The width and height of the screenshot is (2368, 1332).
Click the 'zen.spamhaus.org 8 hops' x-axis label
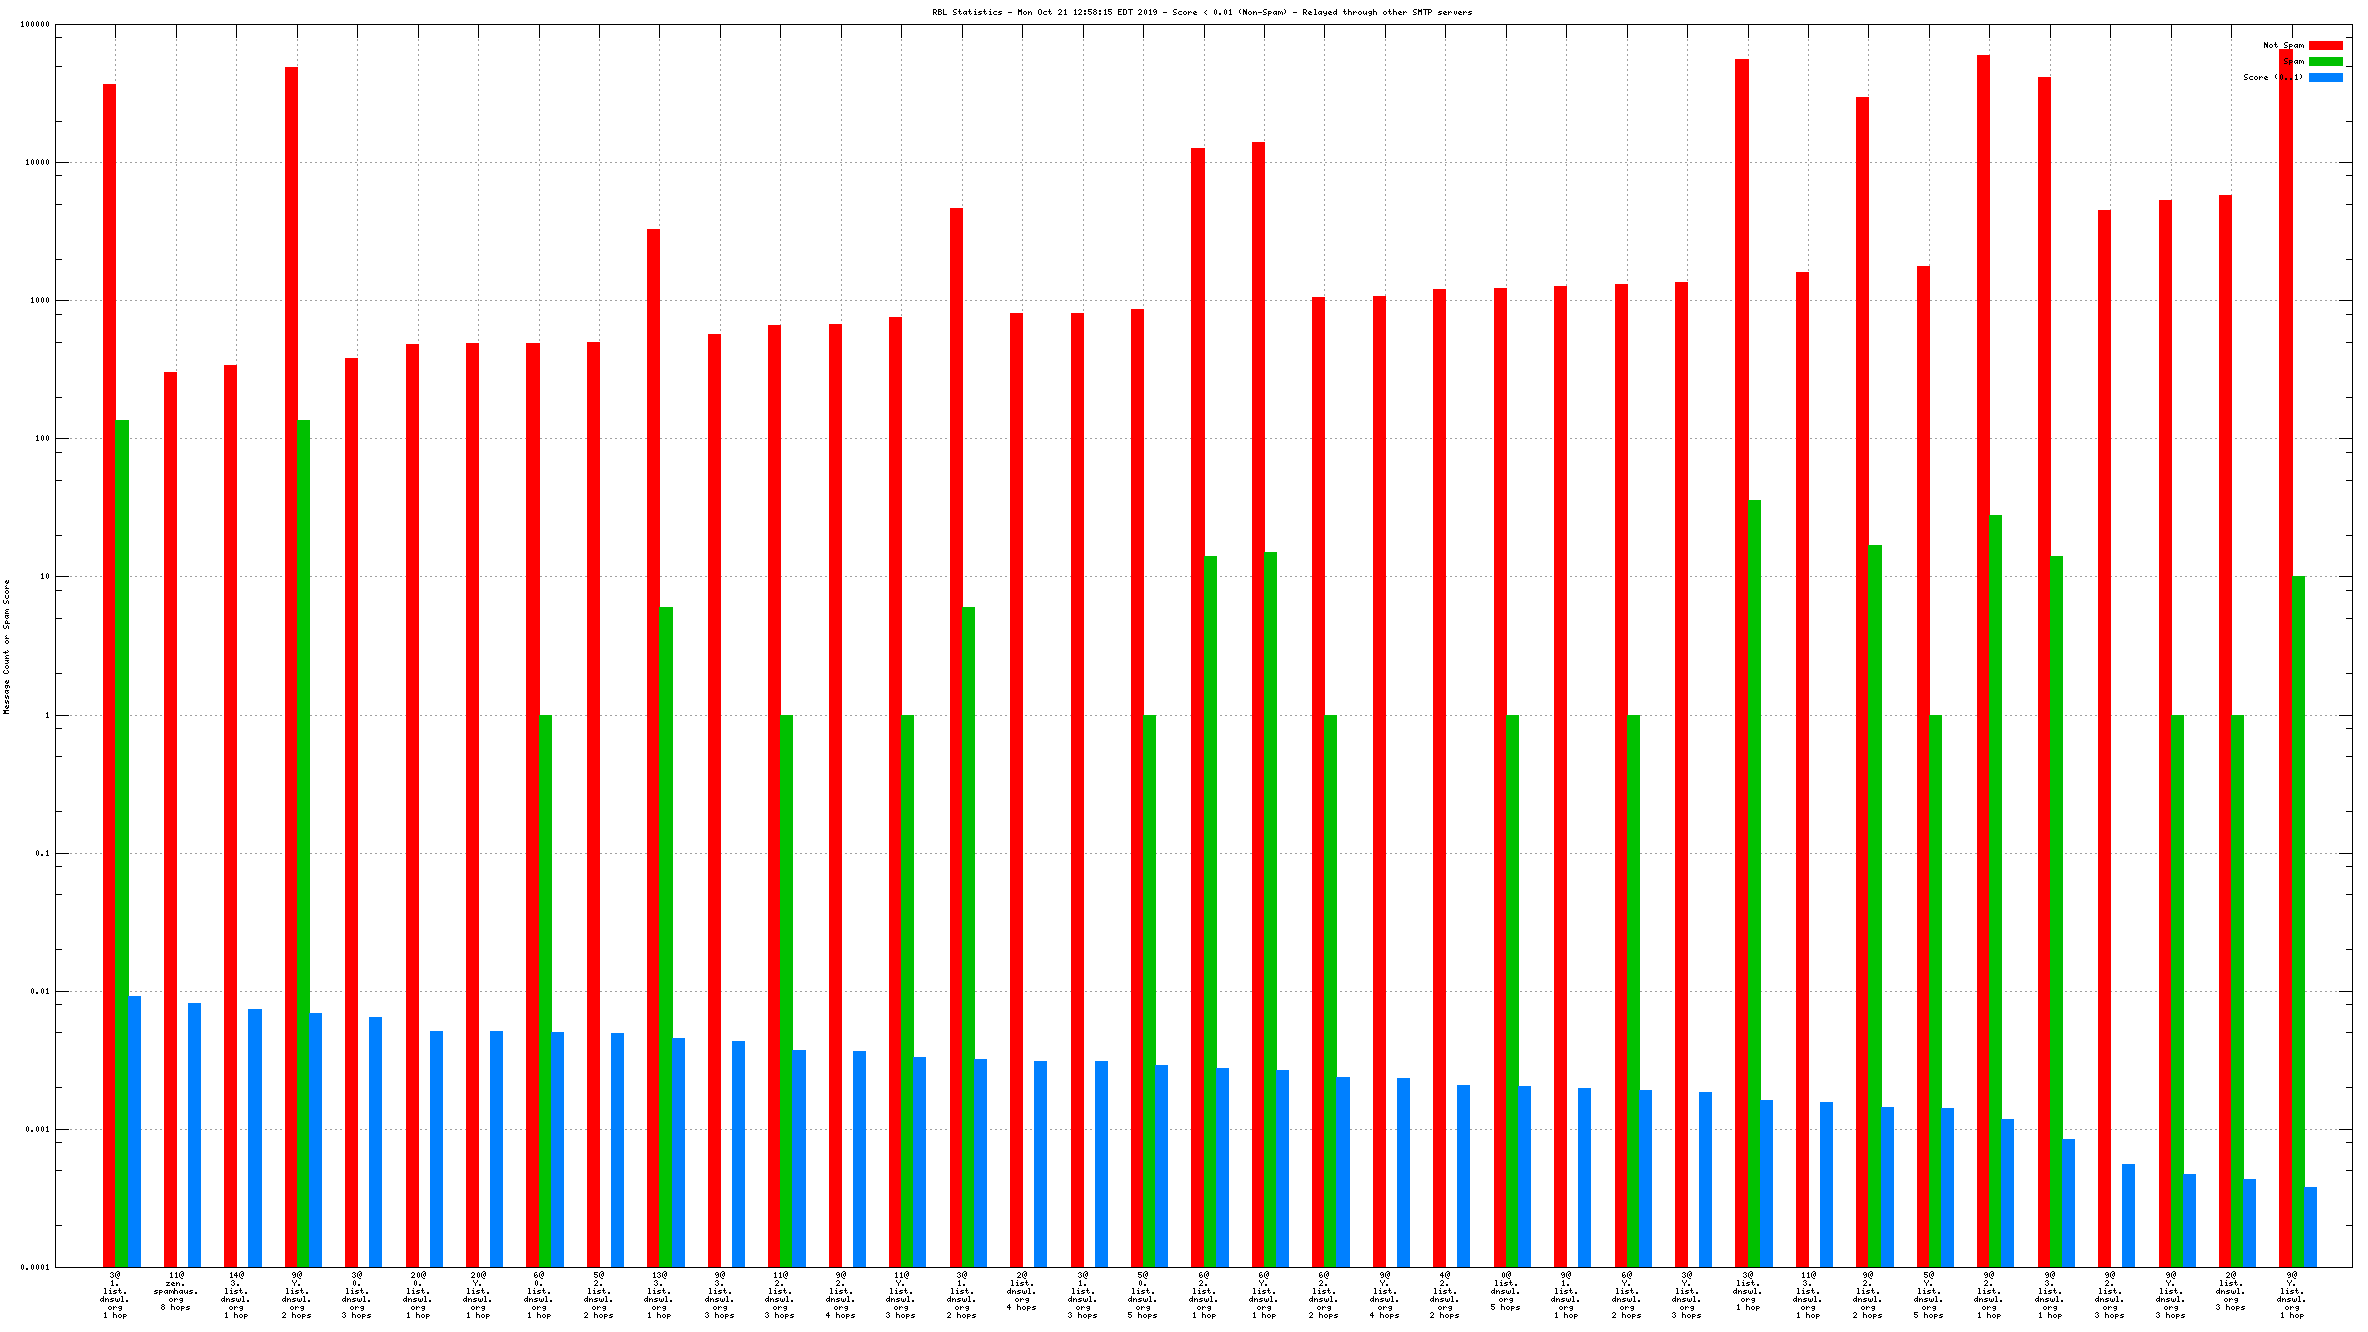click(176, 1291)
